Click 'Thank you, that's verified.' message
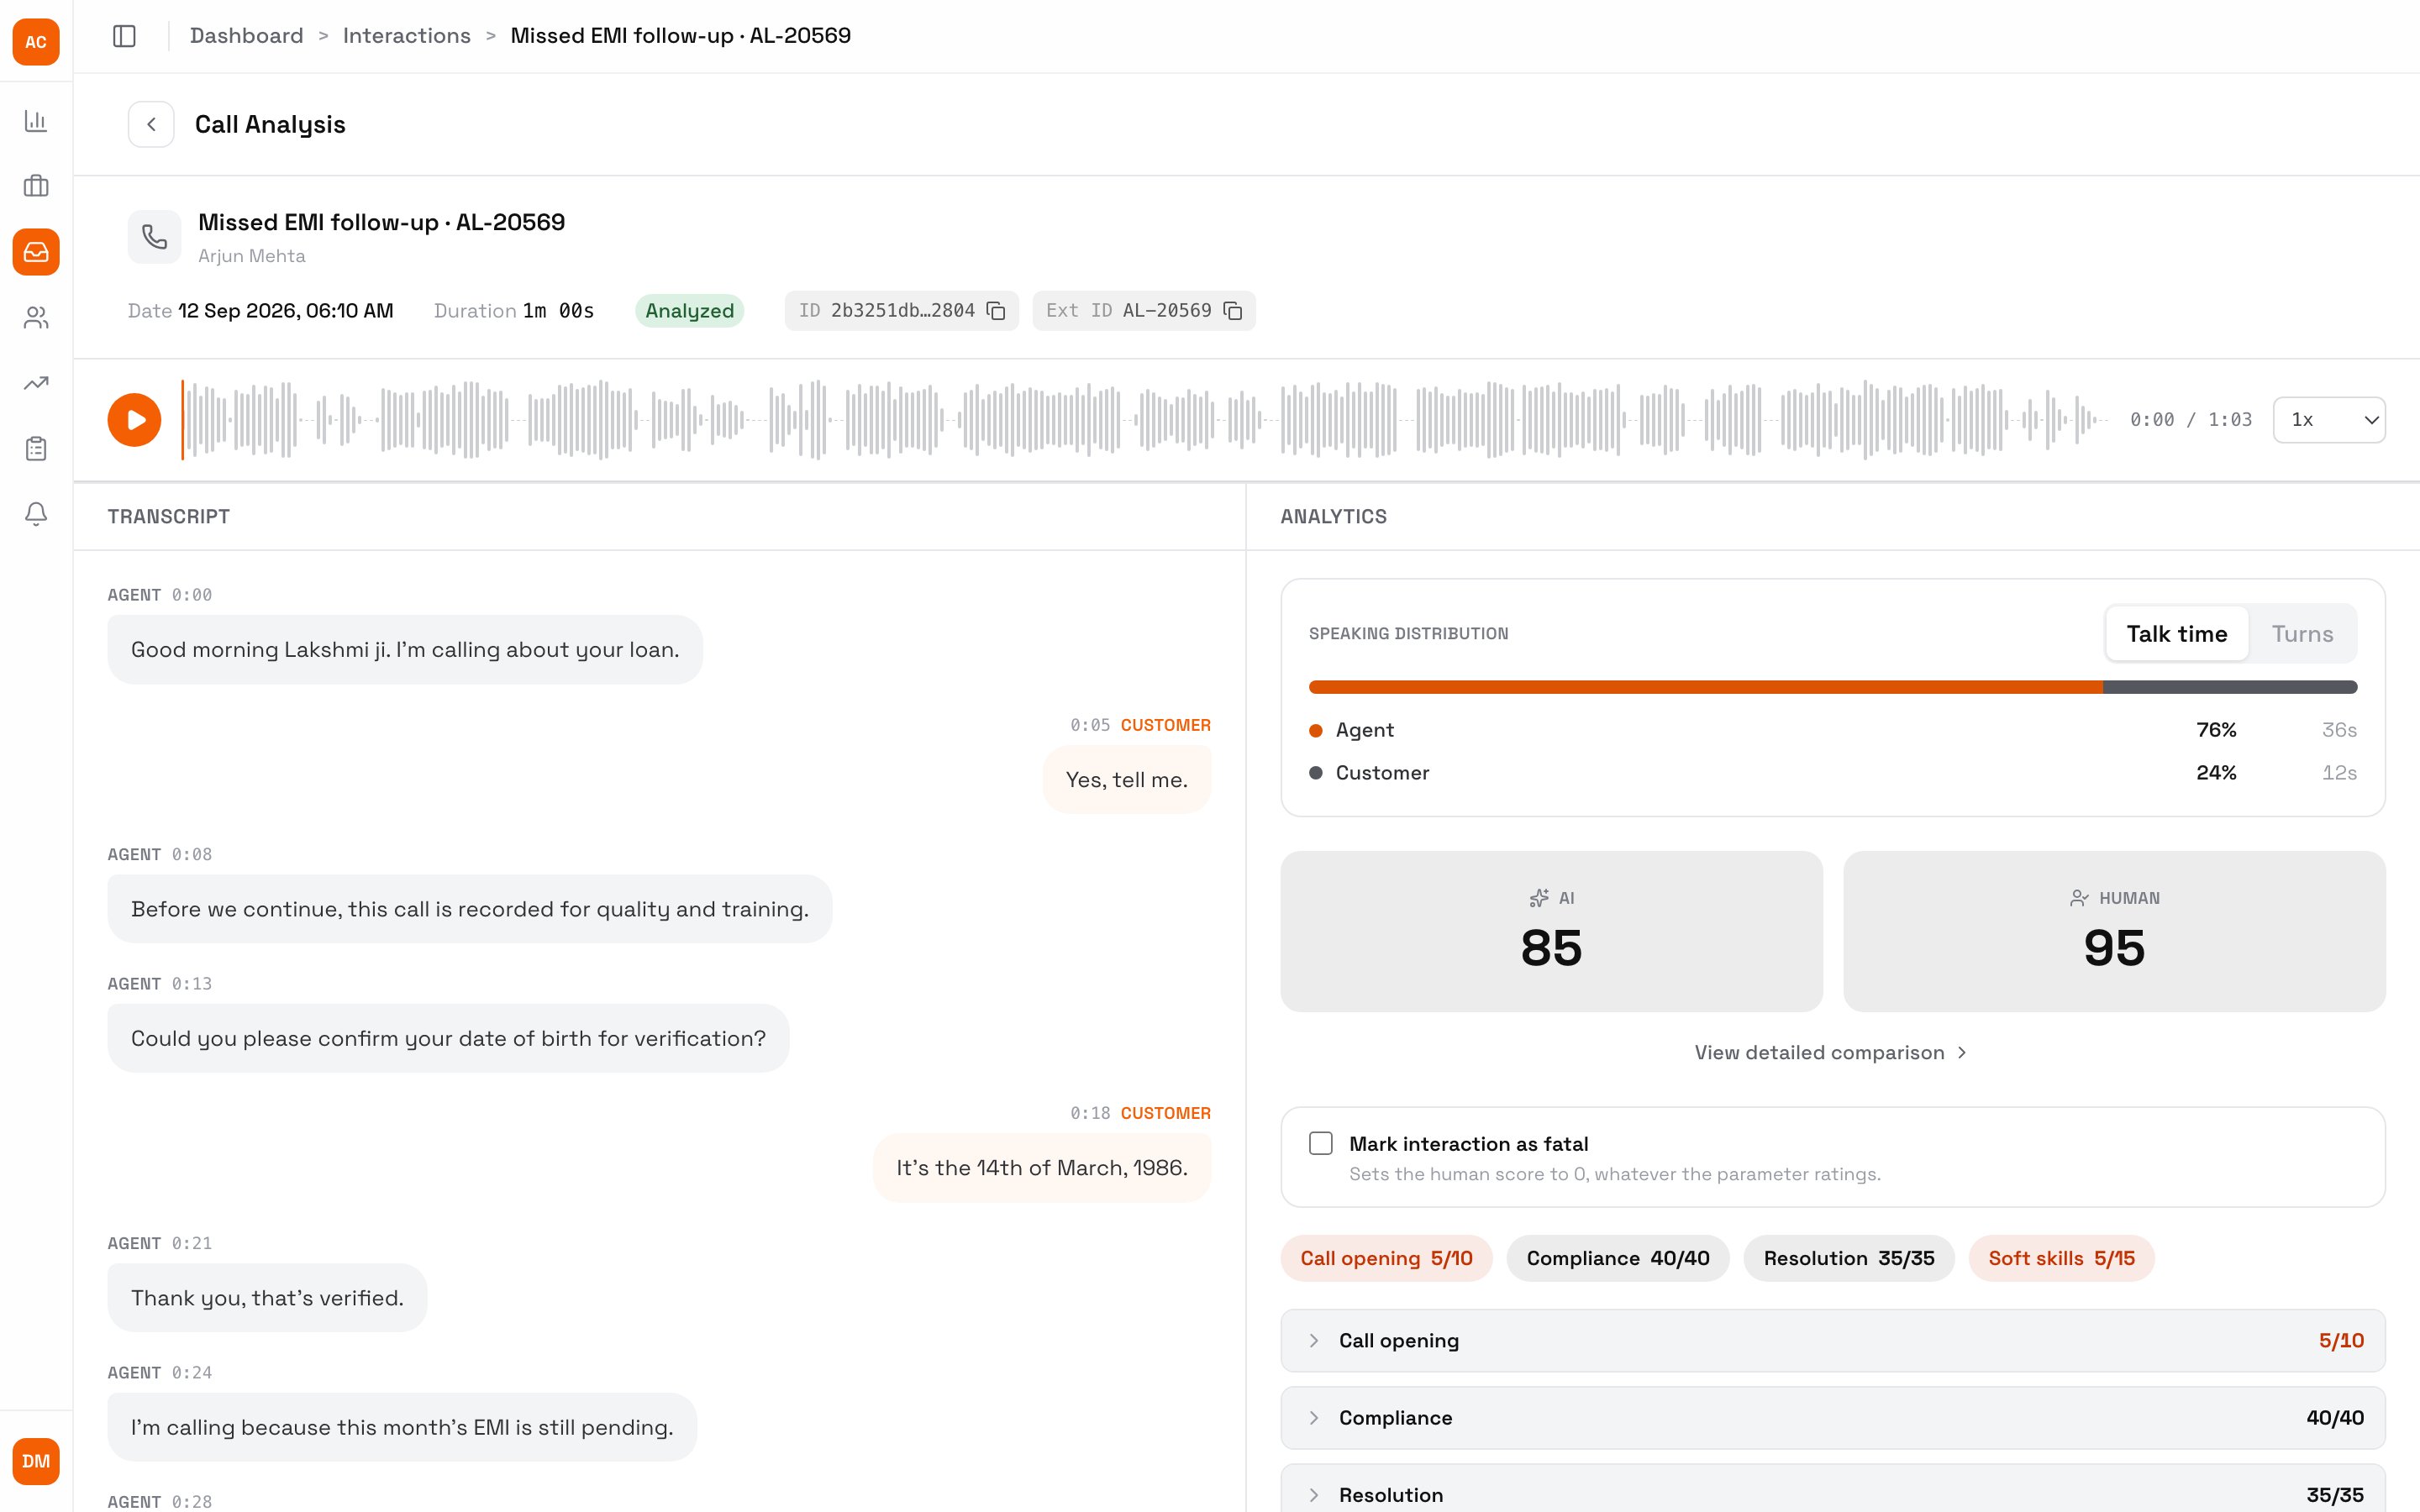This screenshot has height=1512, width=2420. (267, 1298)
